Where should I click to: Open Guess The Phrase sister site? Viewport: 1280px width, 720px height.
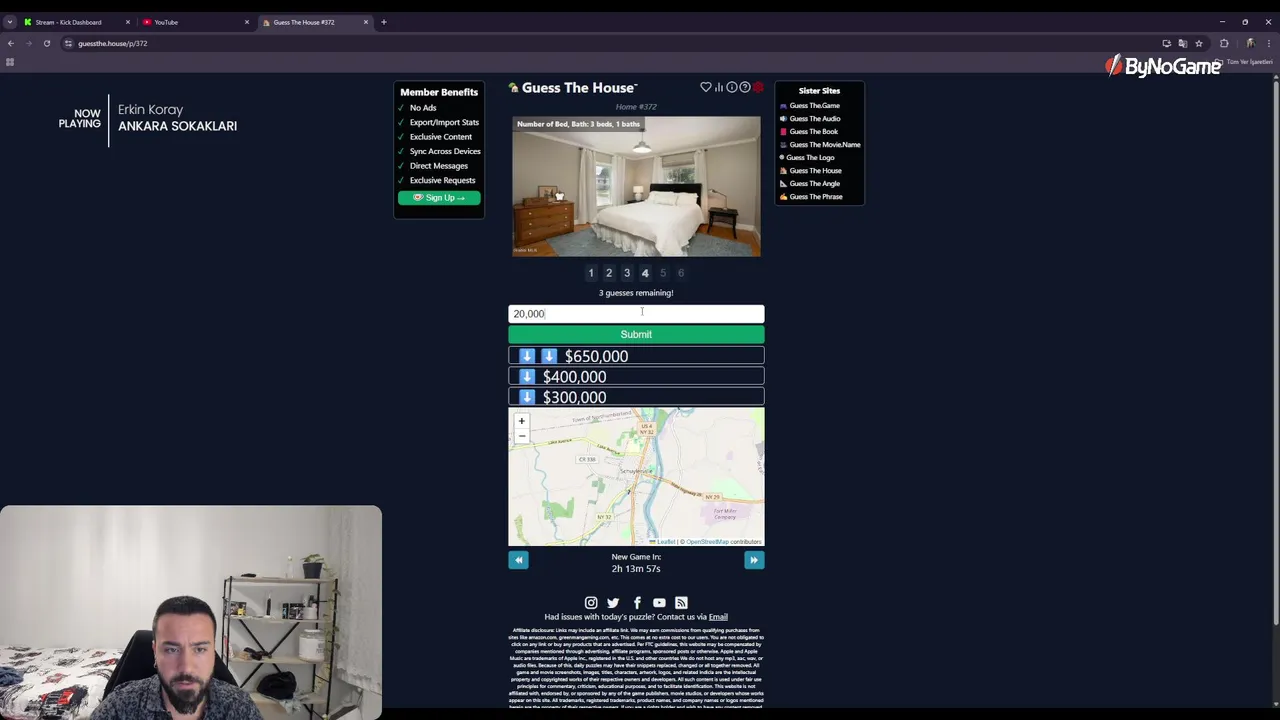pos(815,197)
